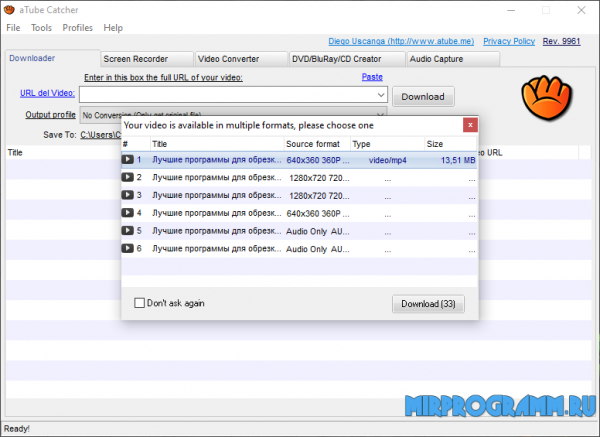Image resolution: width=600 pixels, height=437 pixels.
Task: Click the orange aTube Catcher glove logo
Action: click(x=546, y=98)
